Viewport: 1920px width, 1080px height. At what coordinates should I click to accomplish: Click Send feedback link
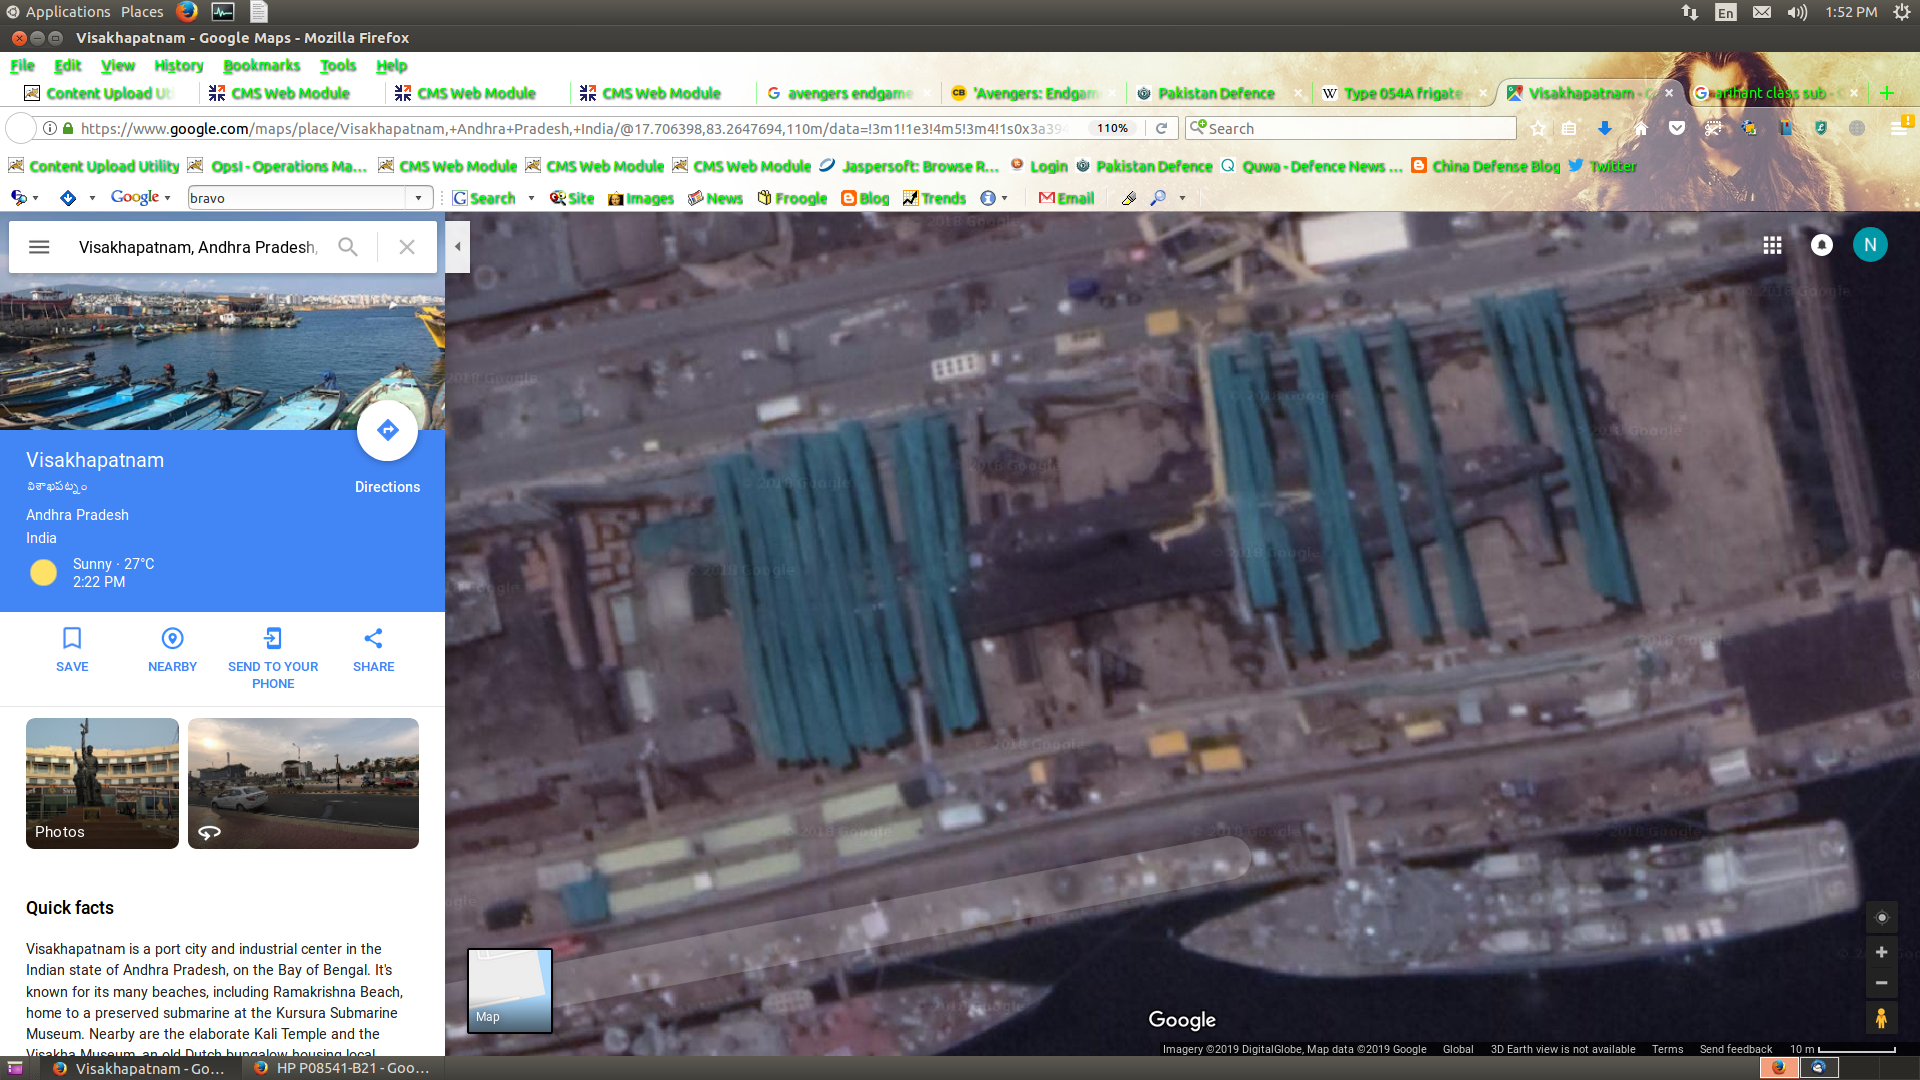pos(1735,1049)
